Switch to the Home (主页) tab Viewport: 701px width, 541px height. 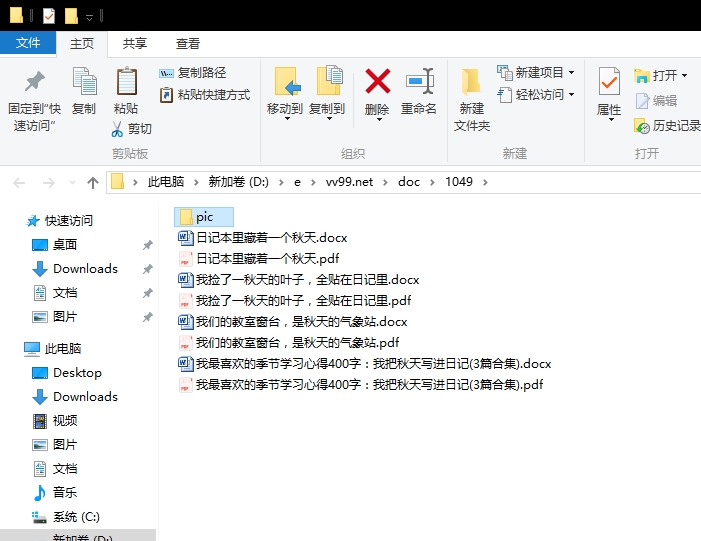[82, 43]
